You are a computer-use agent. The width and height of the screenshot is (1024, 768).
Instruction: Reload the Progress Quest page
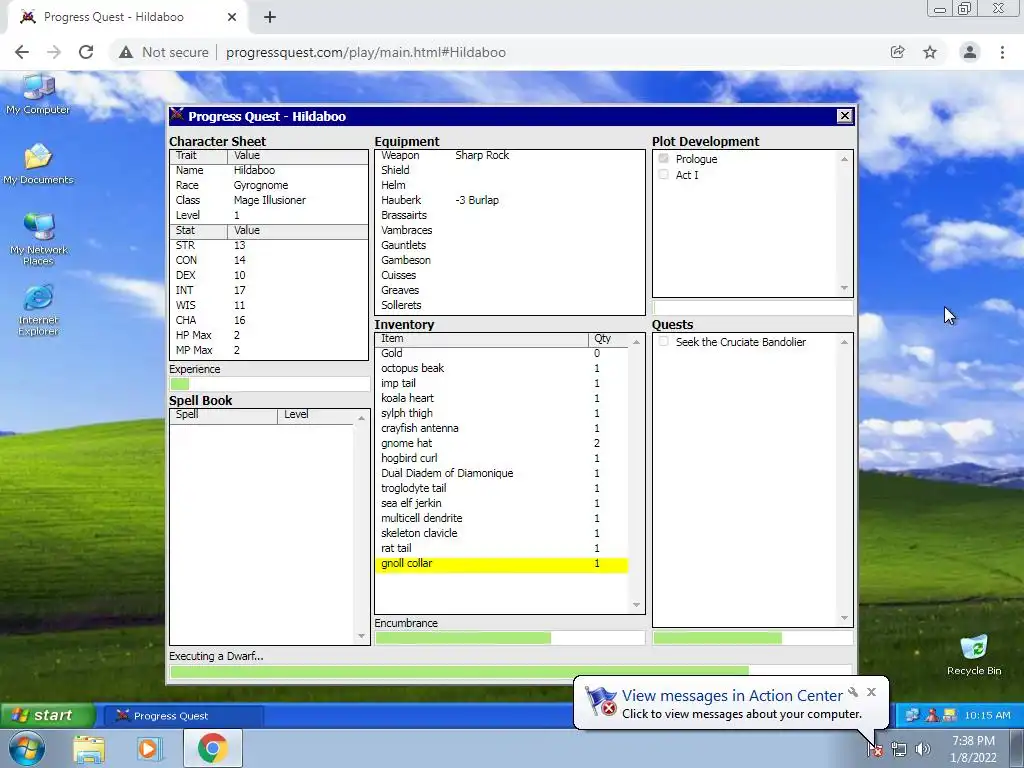[86, 52]
